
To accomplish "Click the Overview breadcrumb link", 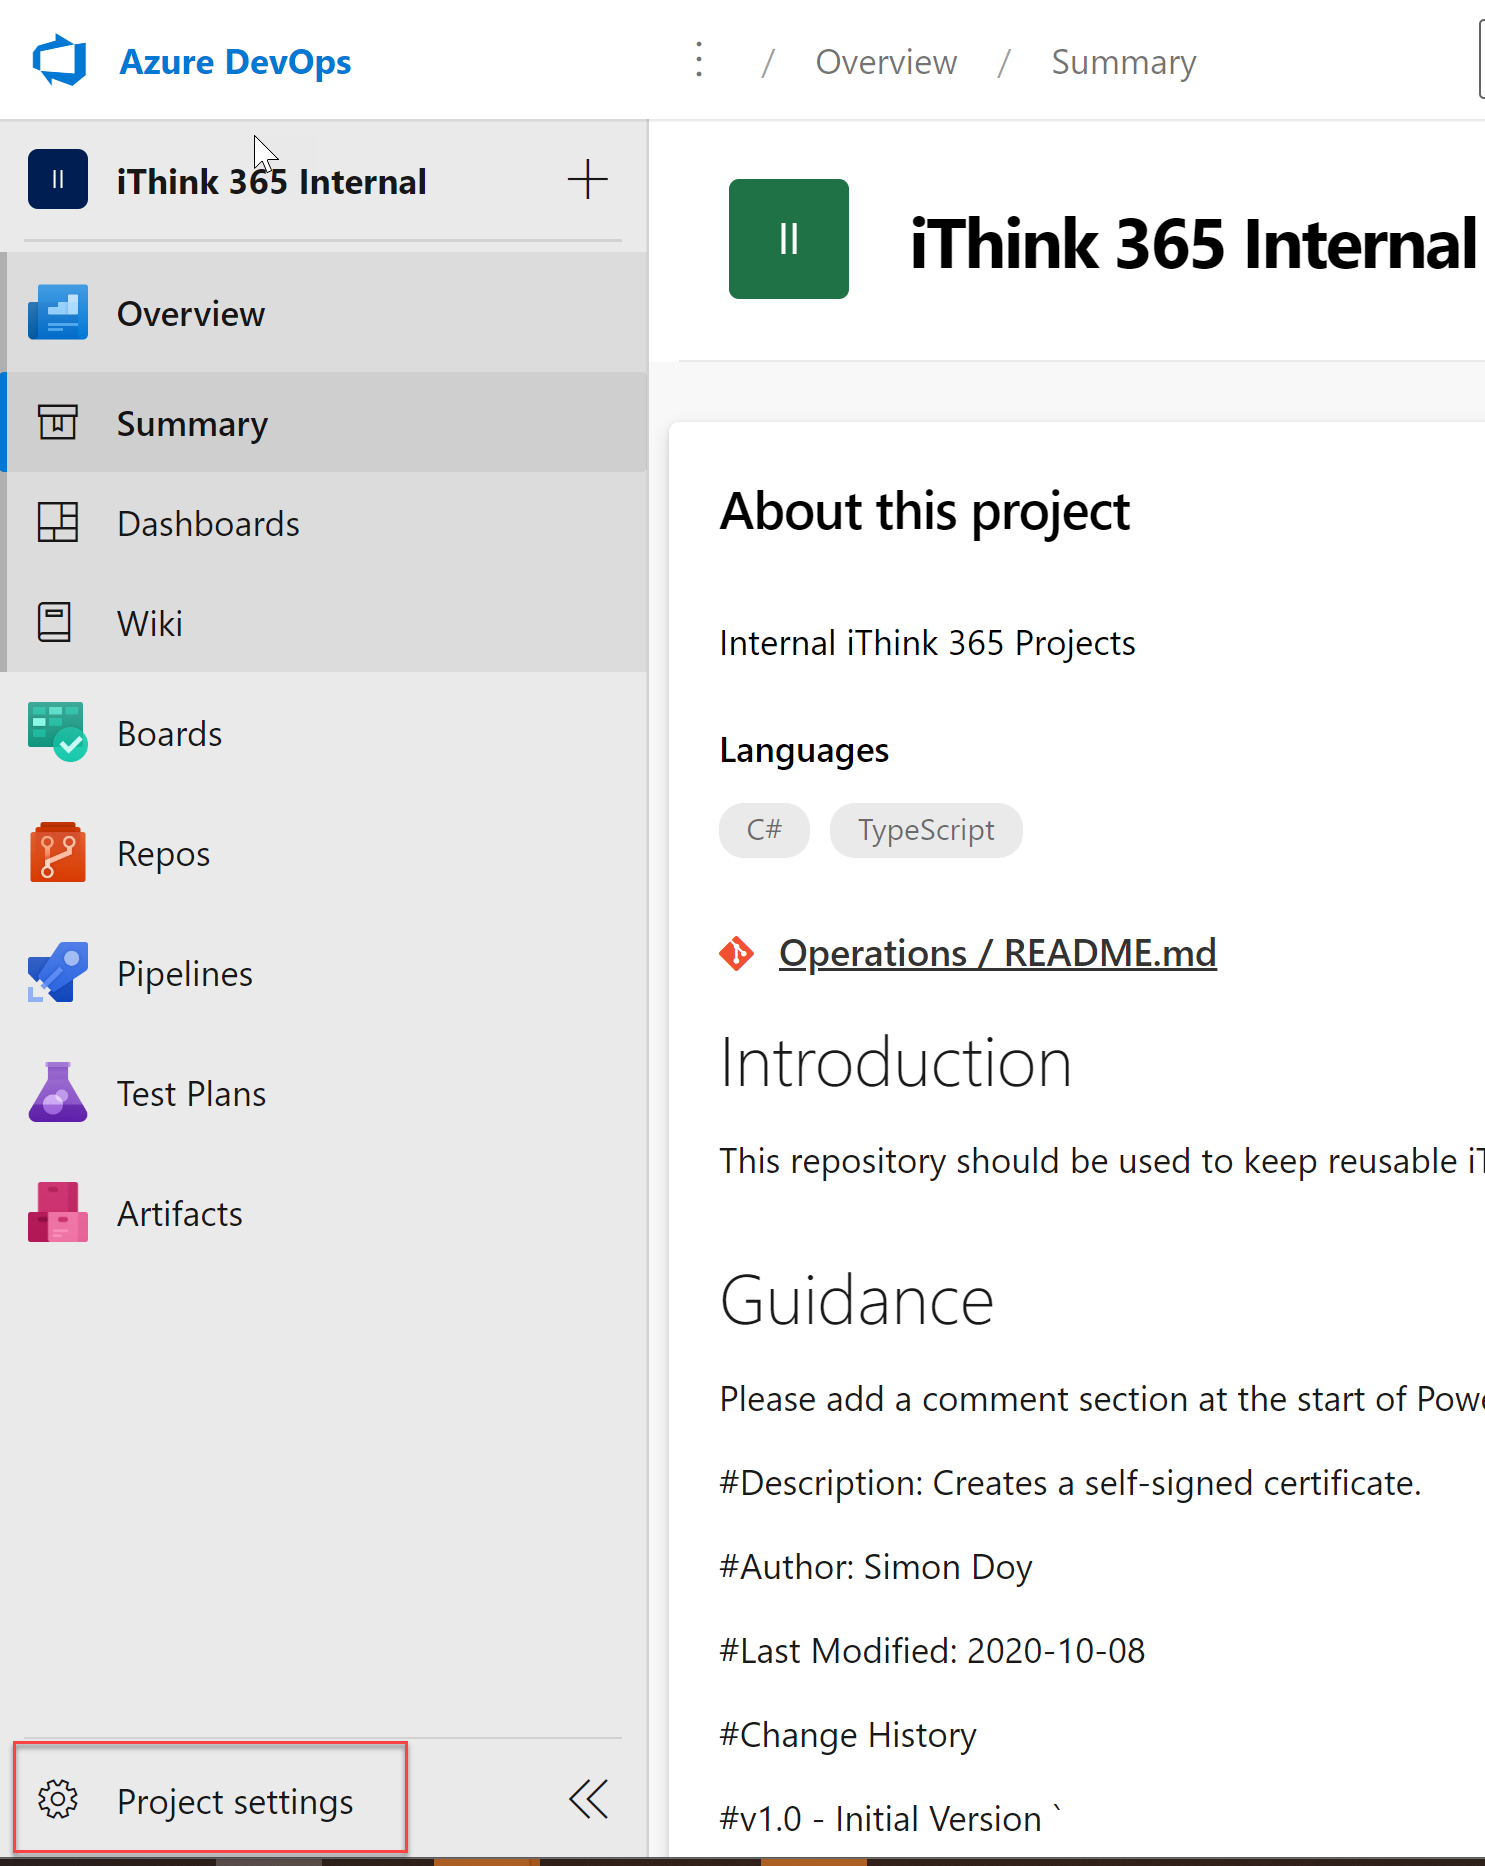I will (886, 62).
